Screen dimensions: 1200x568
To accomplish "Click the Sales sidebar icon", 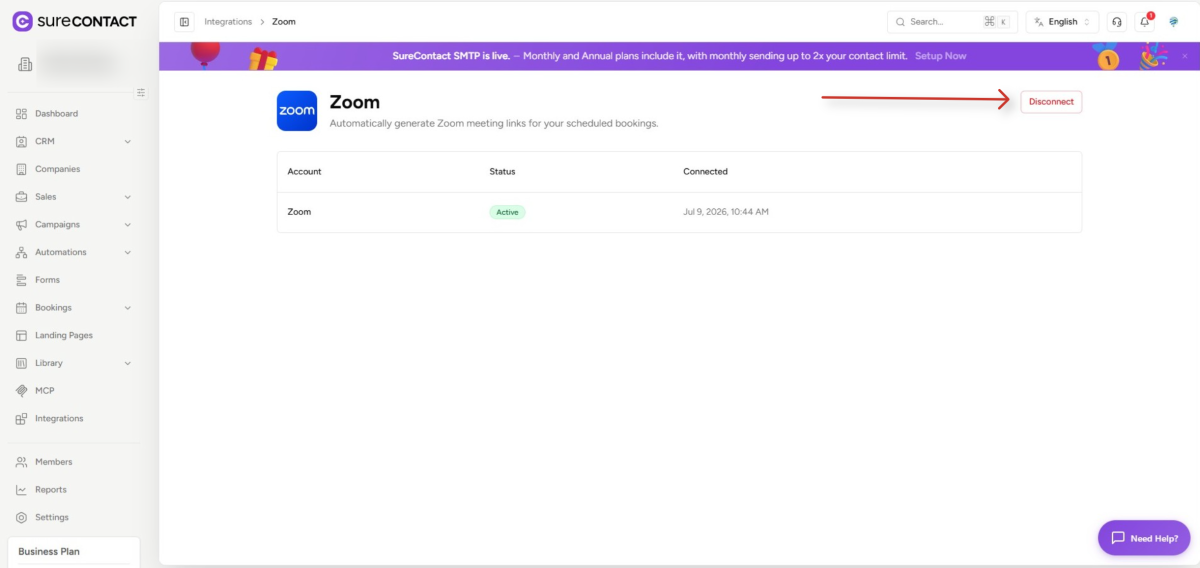I will [x=21, y=197].
